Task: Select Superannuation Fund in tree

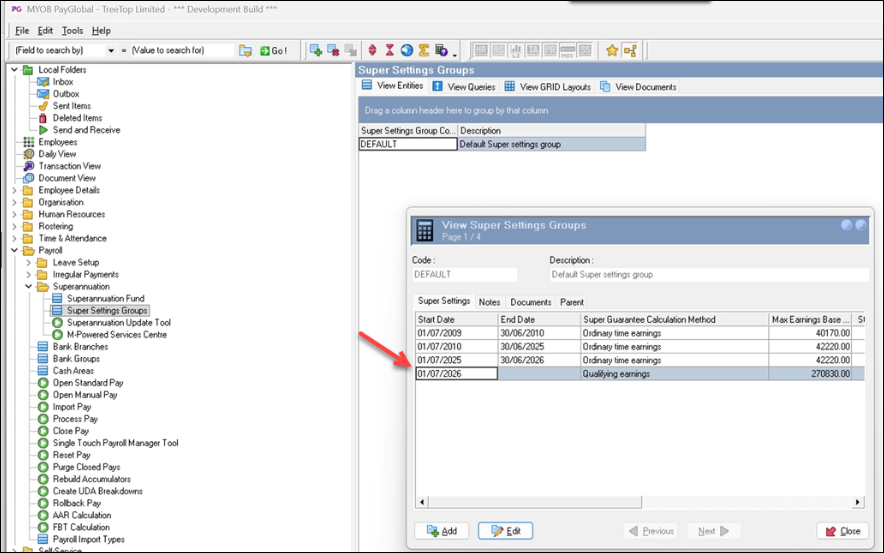Action: pyautogui.click(x=105, y=298)
